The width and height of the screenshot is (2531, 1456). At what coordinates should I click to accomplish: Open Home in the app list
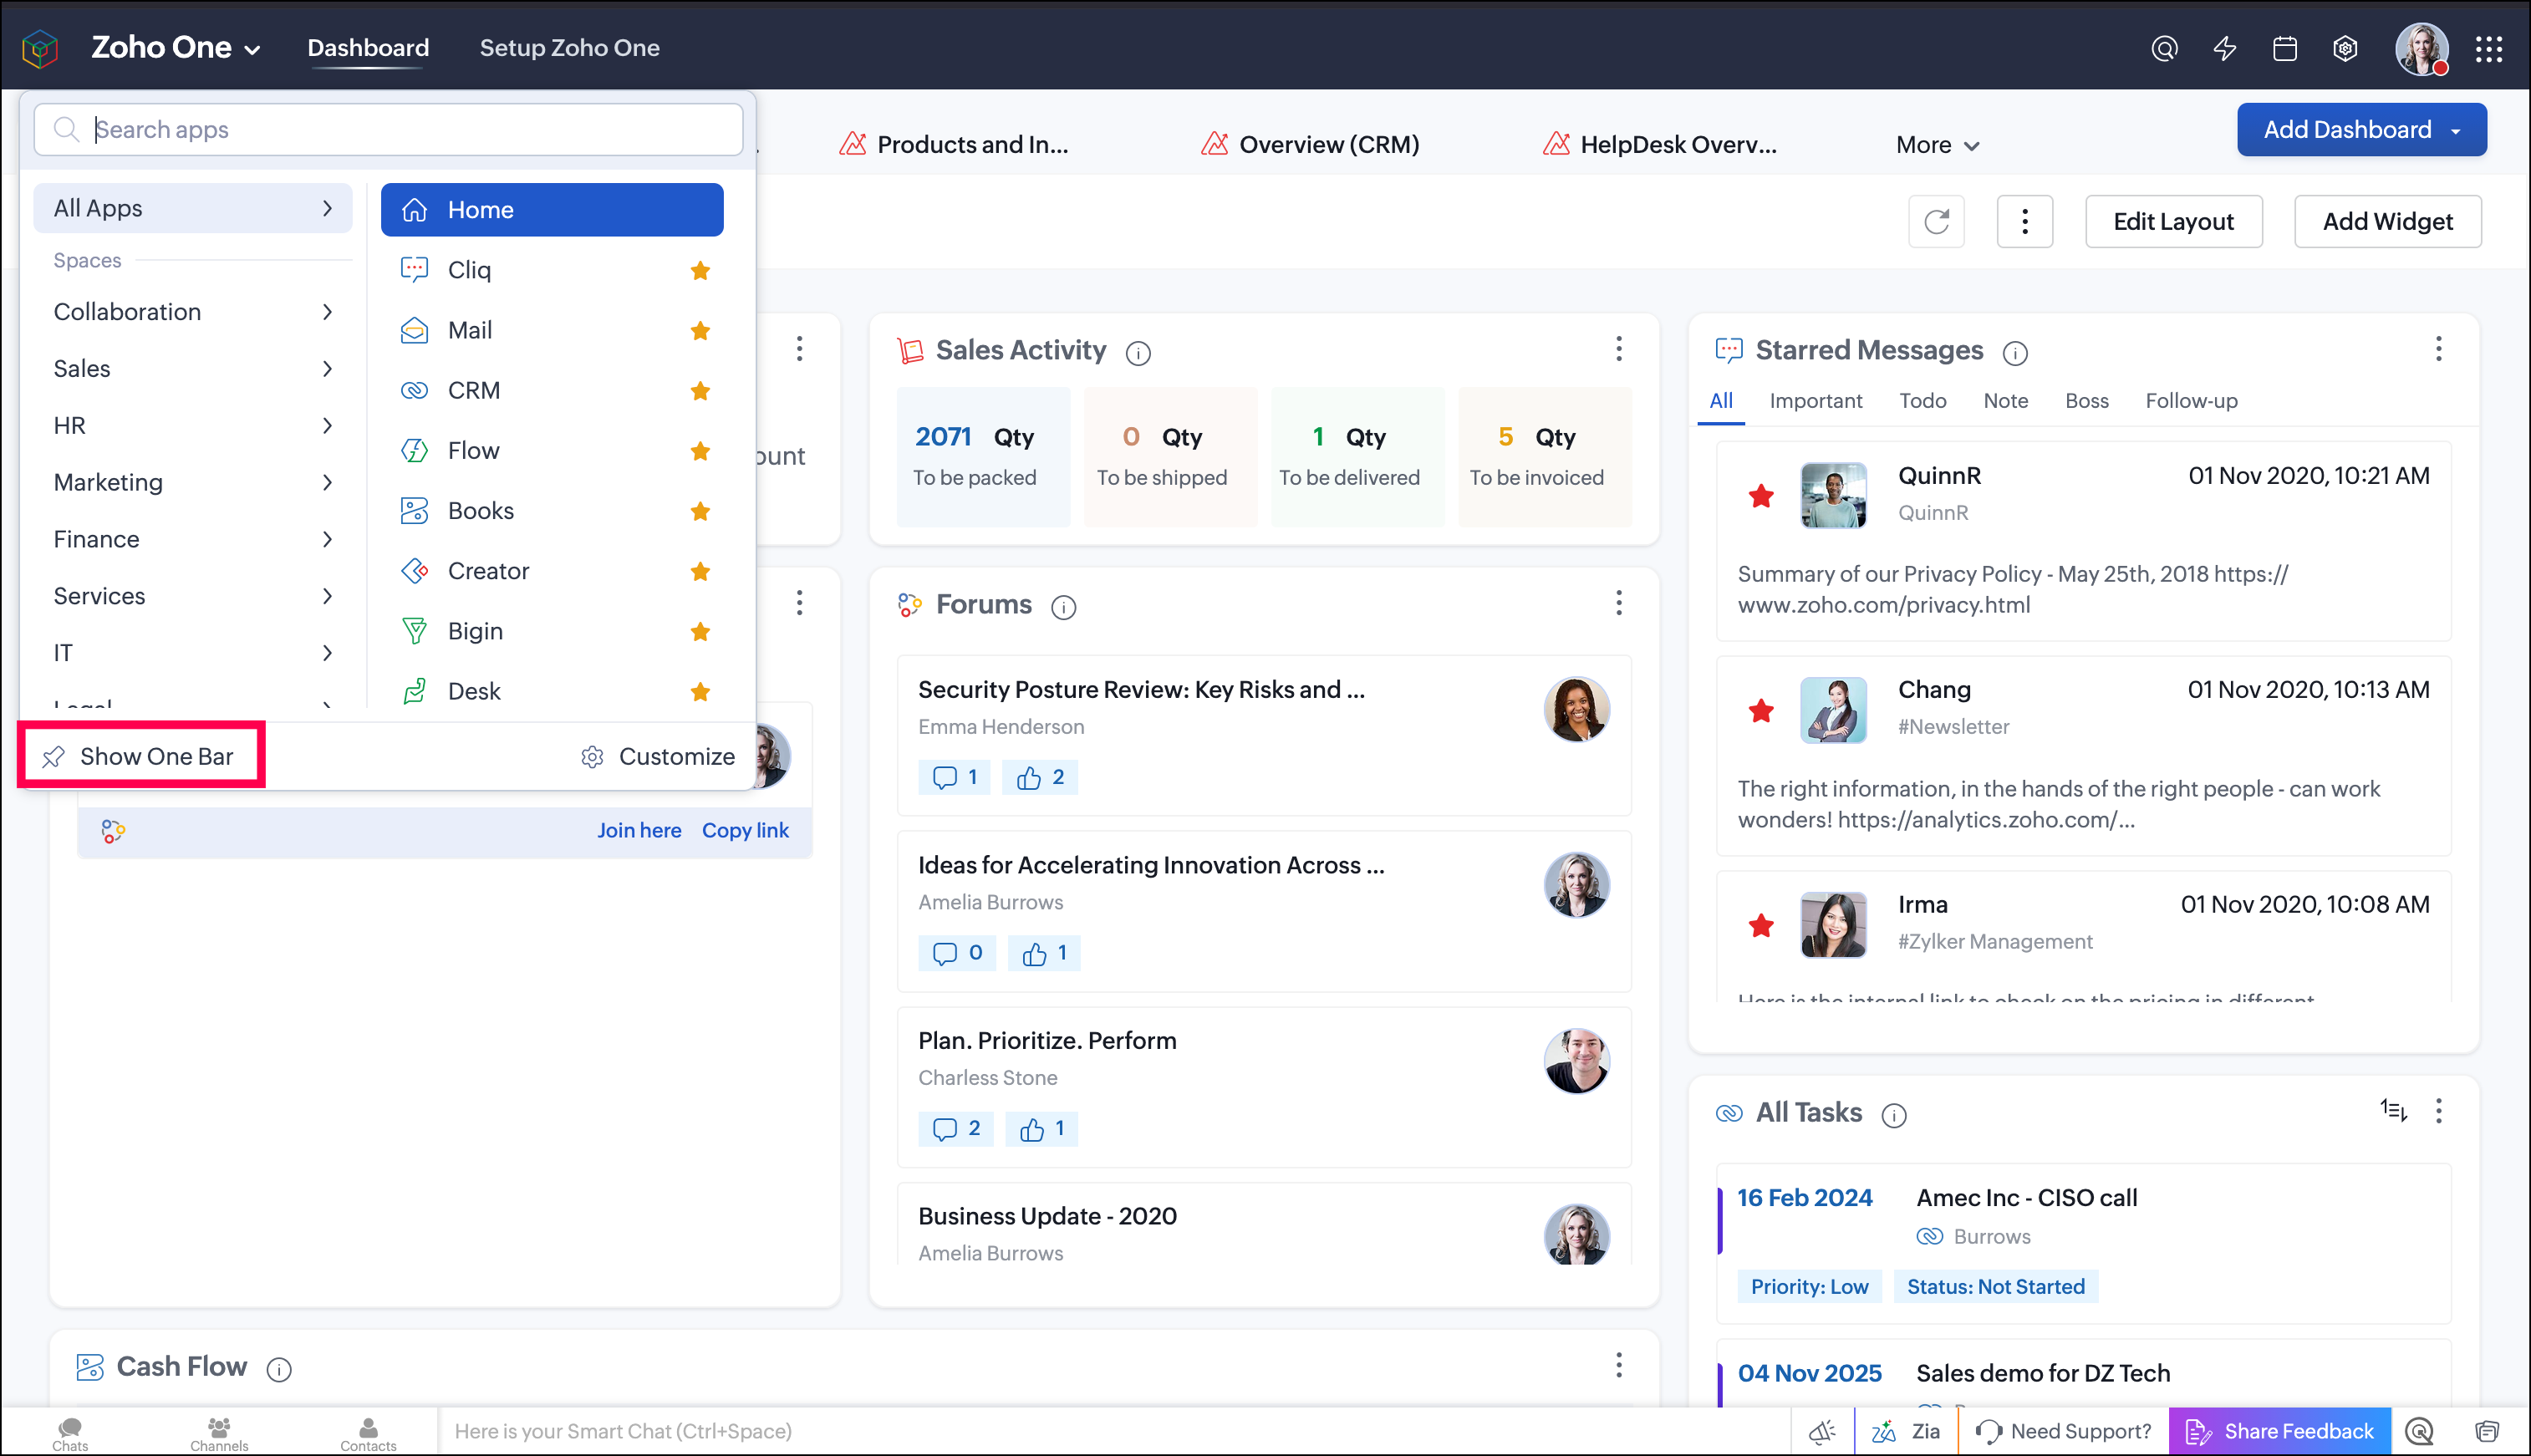[x=552, y=210]
